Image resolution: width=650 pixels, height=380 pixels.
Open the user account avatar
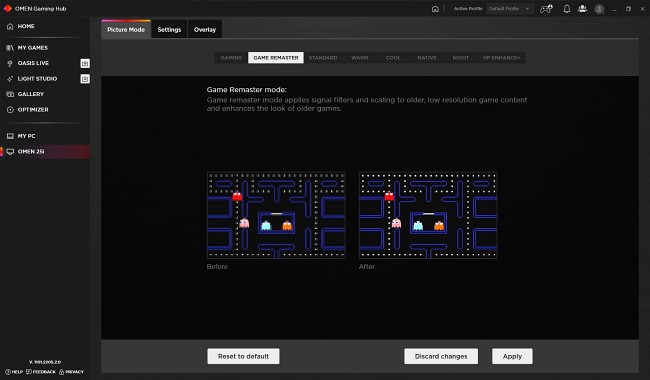[x=599, y=9]
